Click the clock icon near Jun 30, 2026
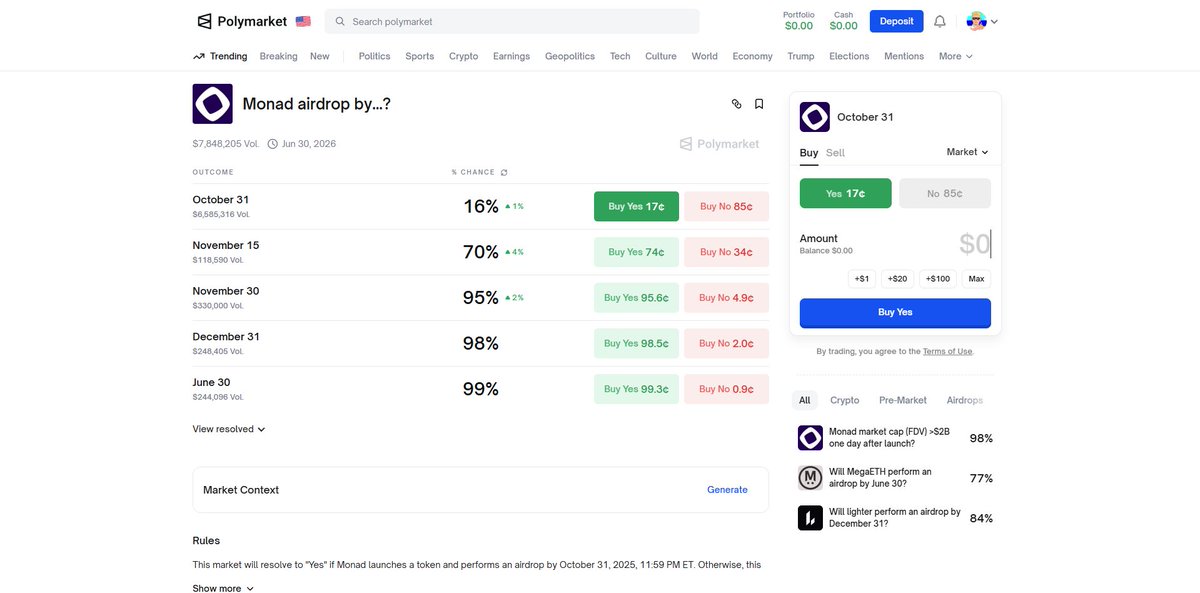The image size is (1200, 593). click(273, 144)
